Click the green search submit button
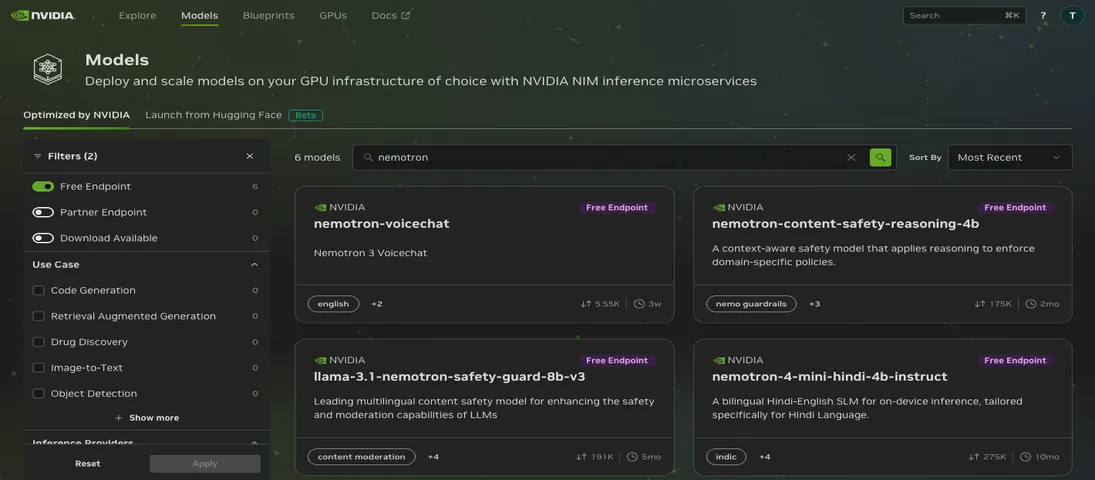1095x480 pixels. pyautogui.click(x=880, y=157)
